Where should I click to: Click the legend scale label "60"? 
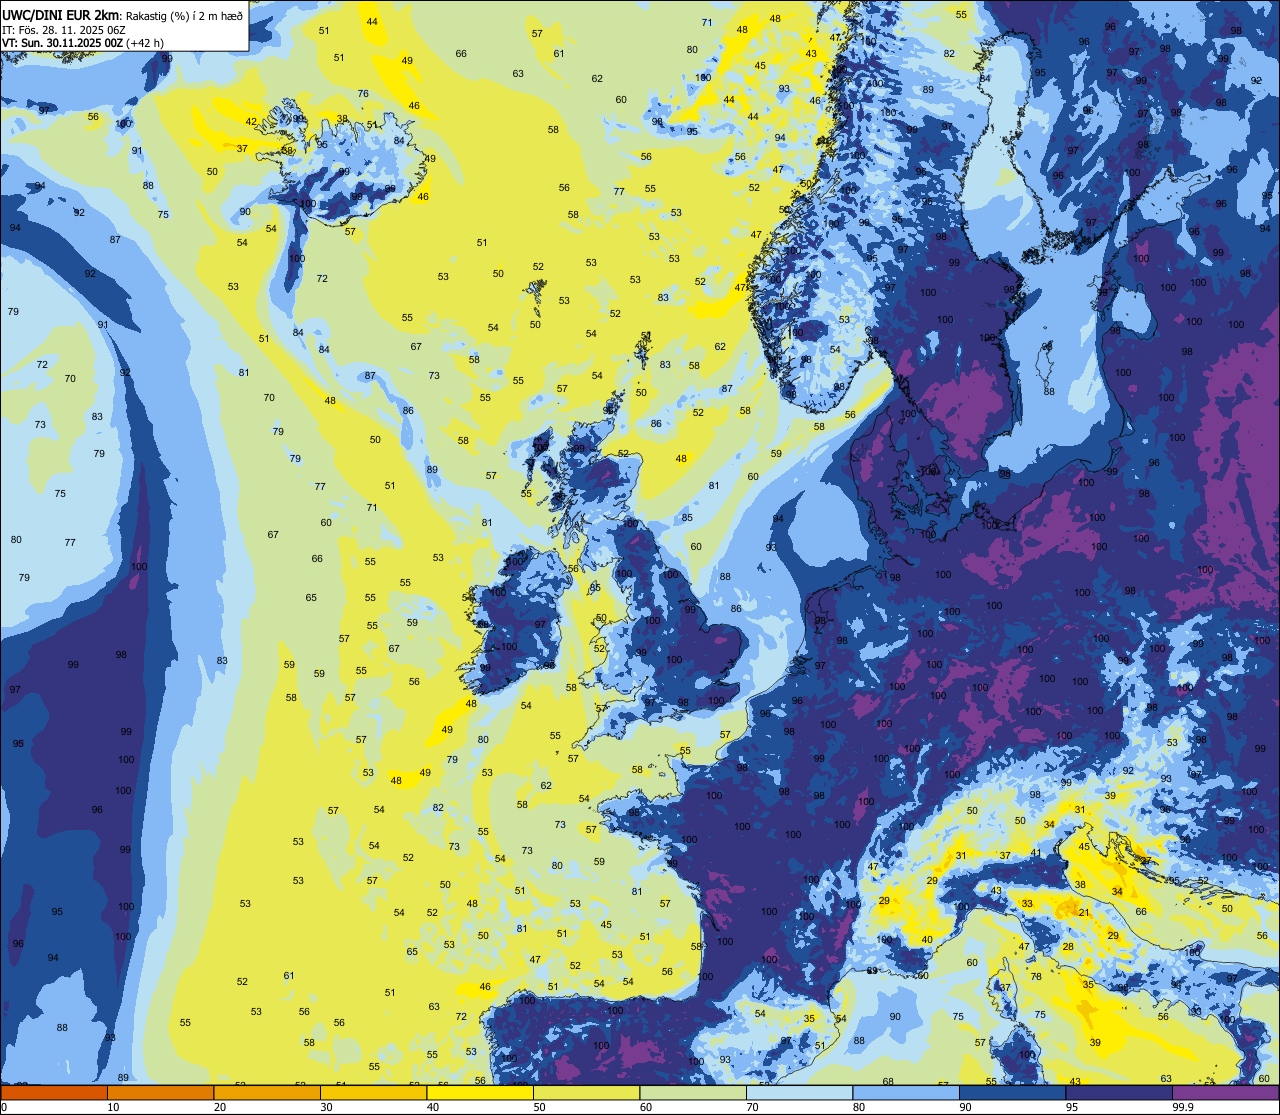click(646, 1107)
